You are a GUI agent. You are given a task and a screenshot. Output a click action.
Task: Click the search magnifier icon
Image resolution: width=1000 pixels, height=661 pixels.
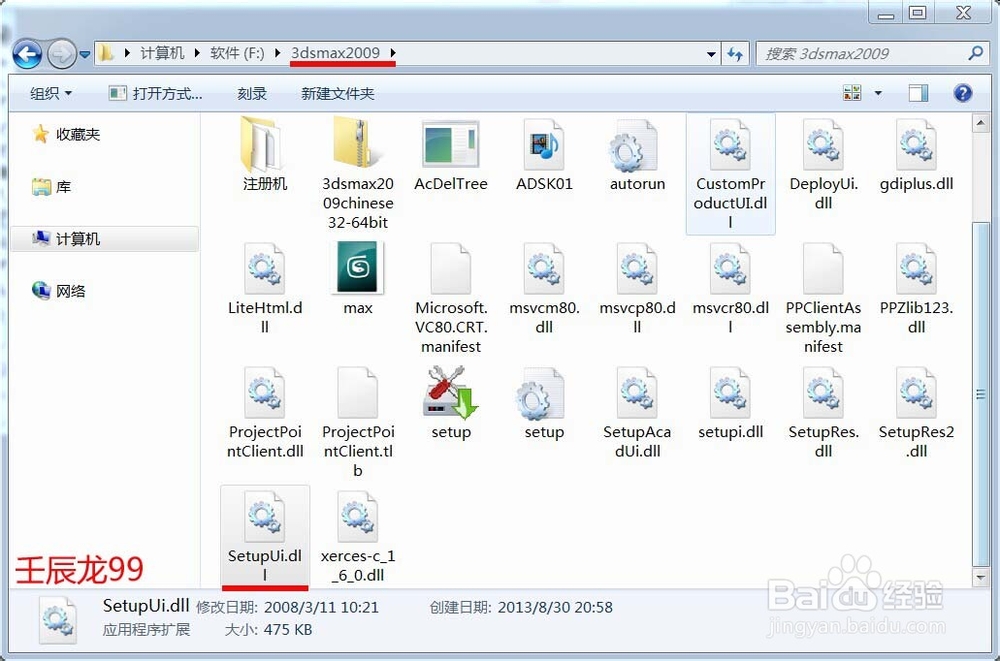click(x=975, y=54)
